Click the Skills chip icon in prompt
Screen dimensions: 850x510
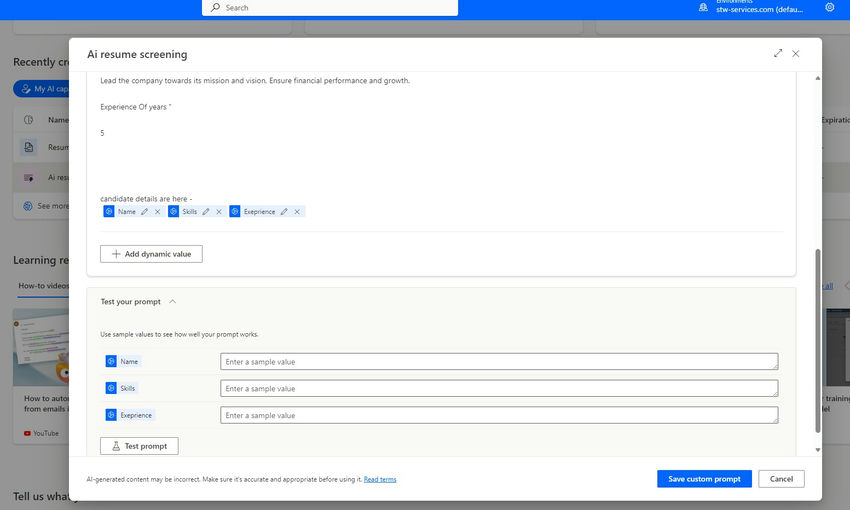tap(173, 211)
